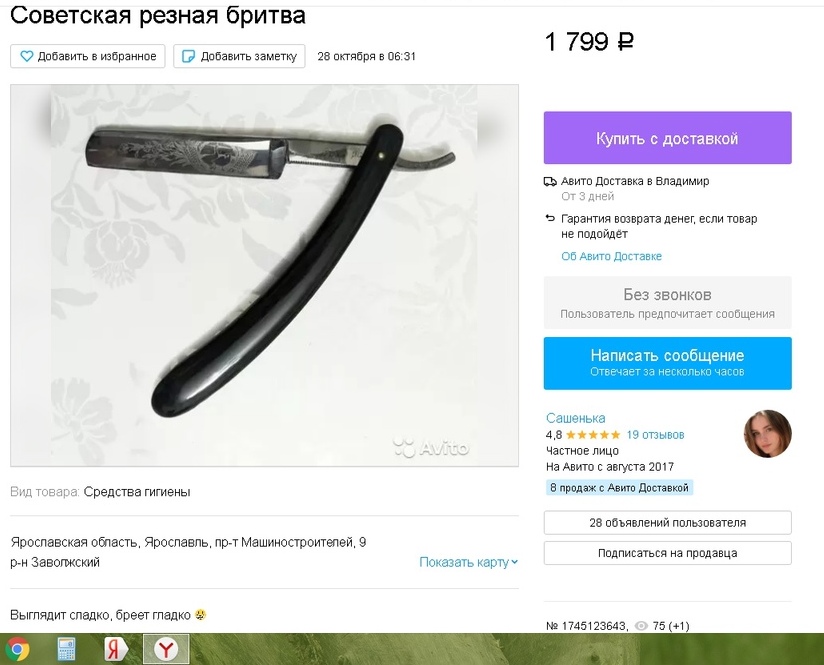Open the 19 отзывов reviews link

(655, 435)
